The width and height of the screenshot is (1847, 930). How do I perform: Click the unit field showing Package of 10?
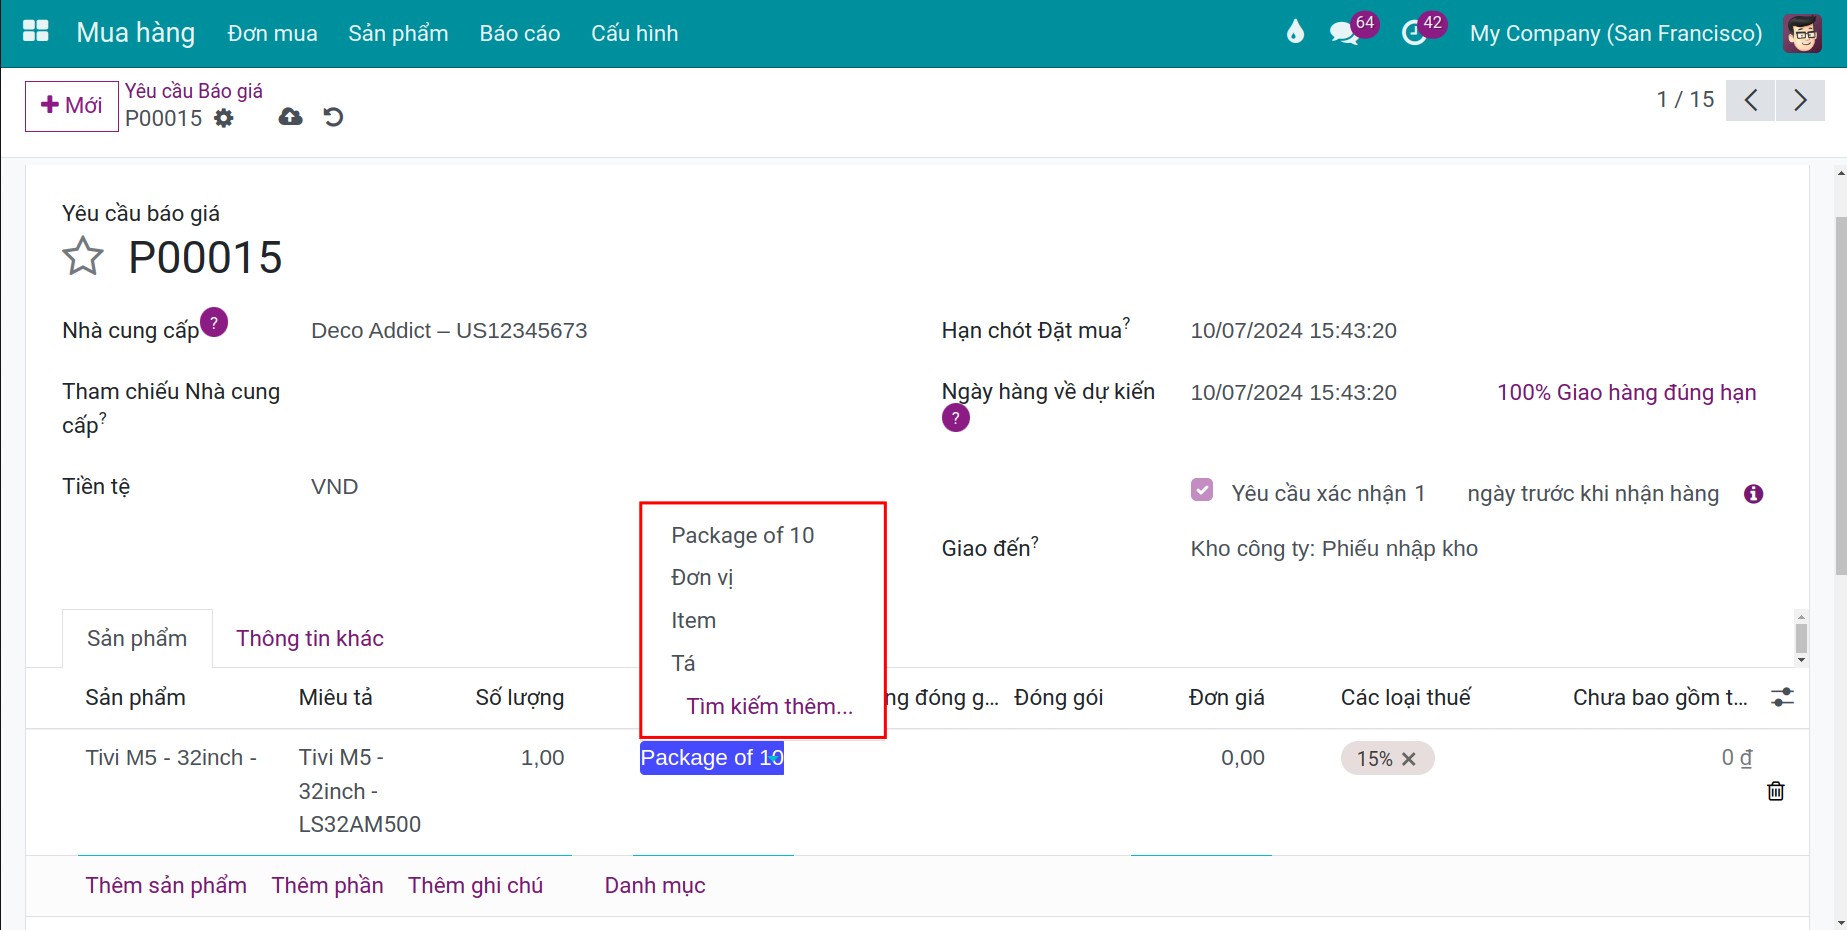712,758
